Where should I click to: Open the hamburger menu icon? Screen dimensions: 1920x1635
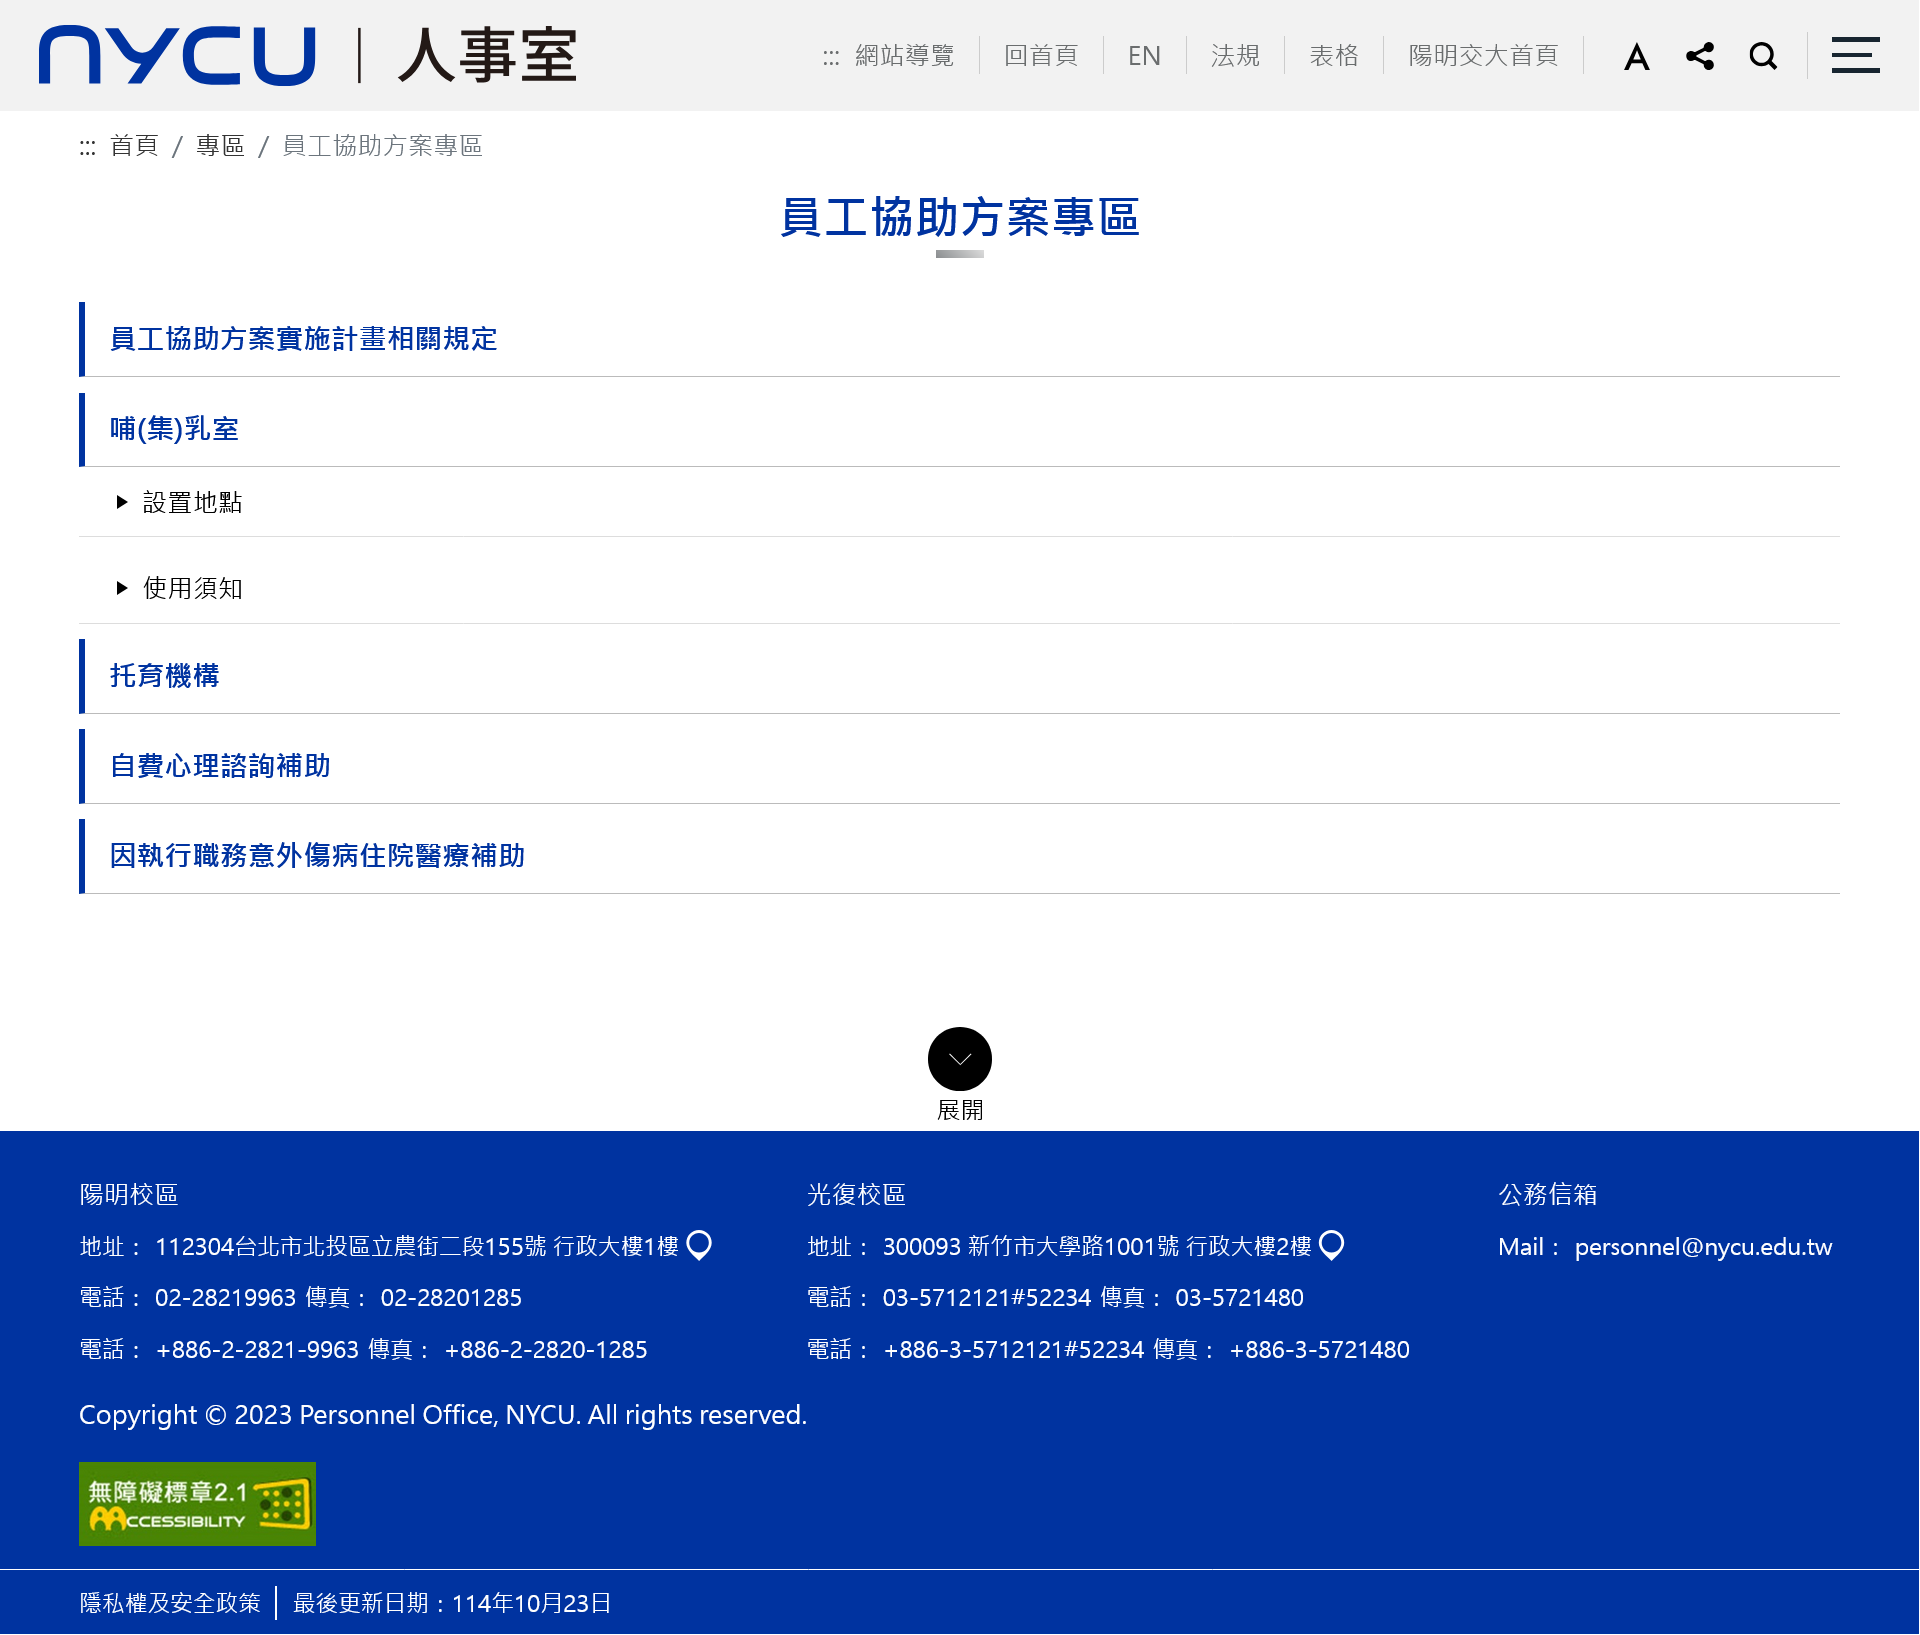(1855, 56)
